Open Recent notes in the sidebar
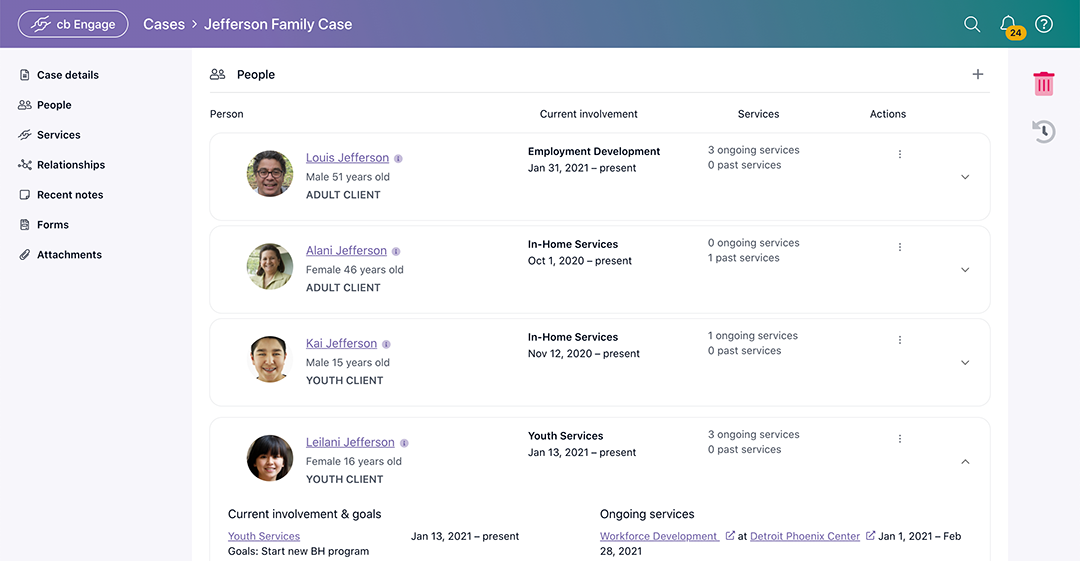The image size is (1080, 561). click(x=70, y=195)
